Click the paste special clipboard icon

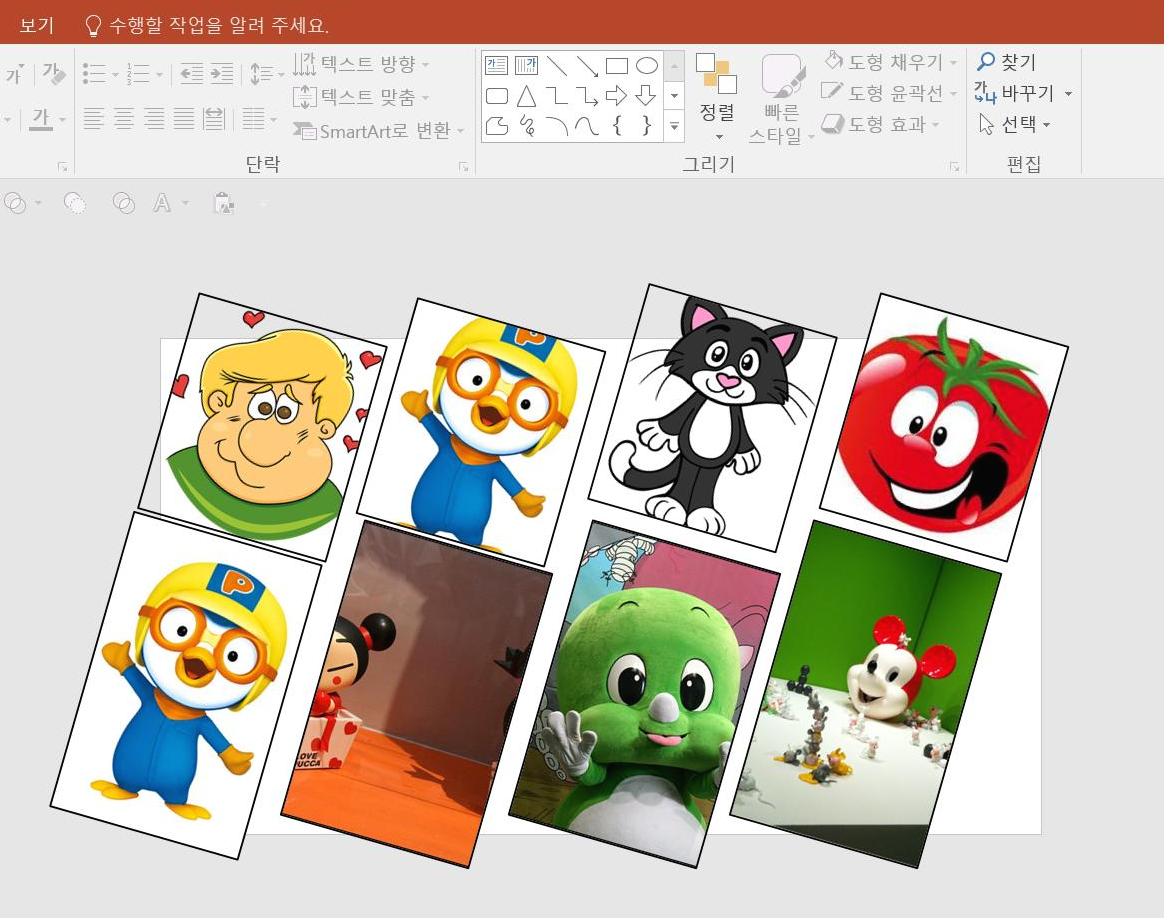pyautogui.click(x=224, y=203)
